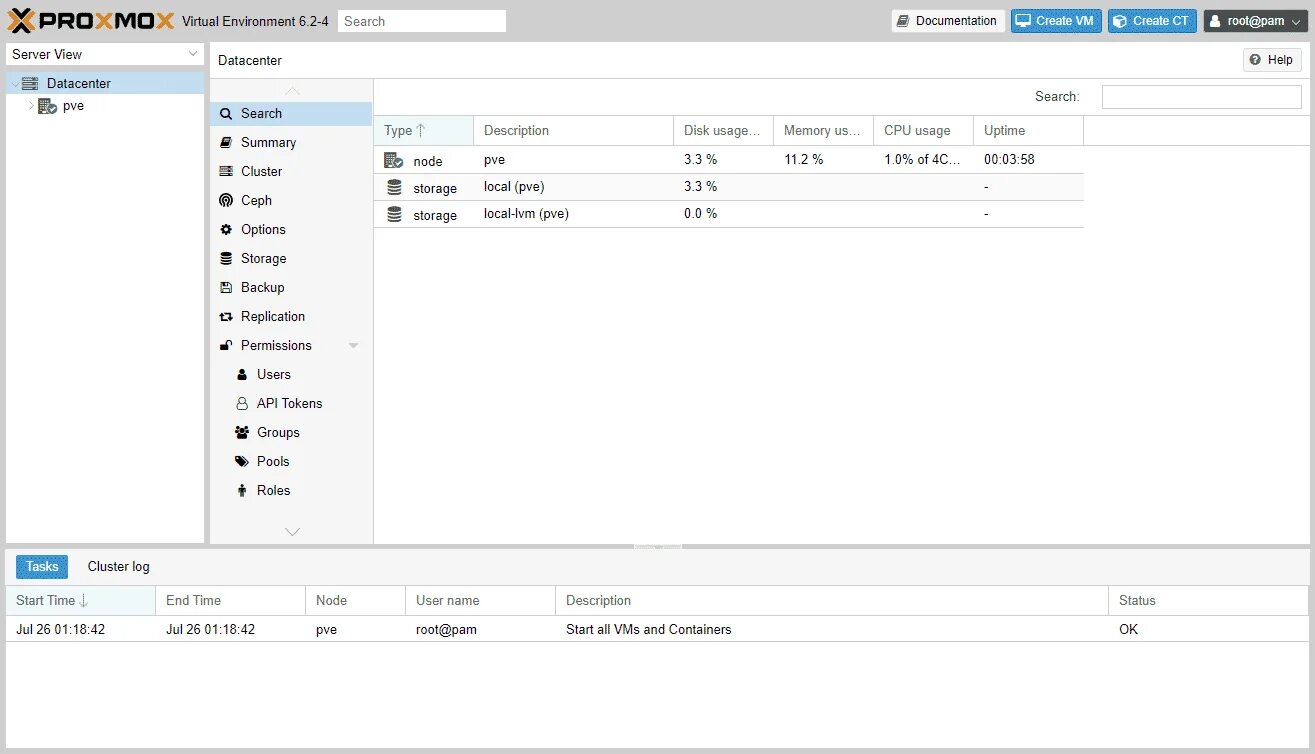
Task: Click the node icon in the pve row
Action: (x=394, y=160)
